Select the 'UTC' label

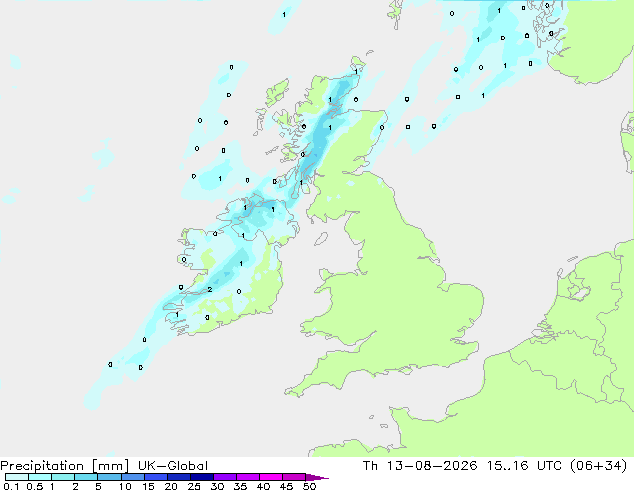pos(549,465)
